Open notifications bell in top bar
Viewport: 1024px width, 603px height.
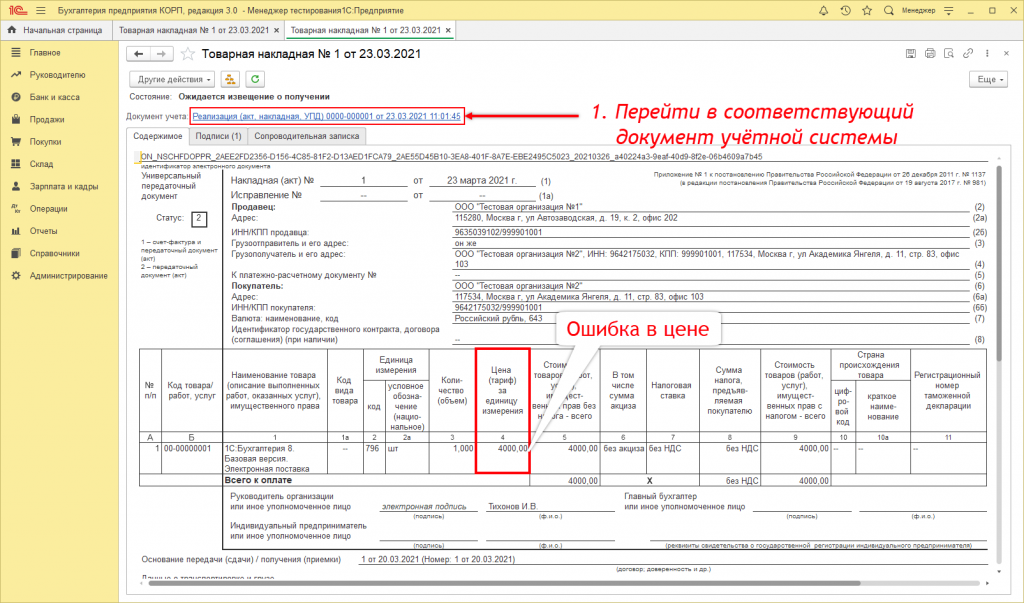[824, 10]
